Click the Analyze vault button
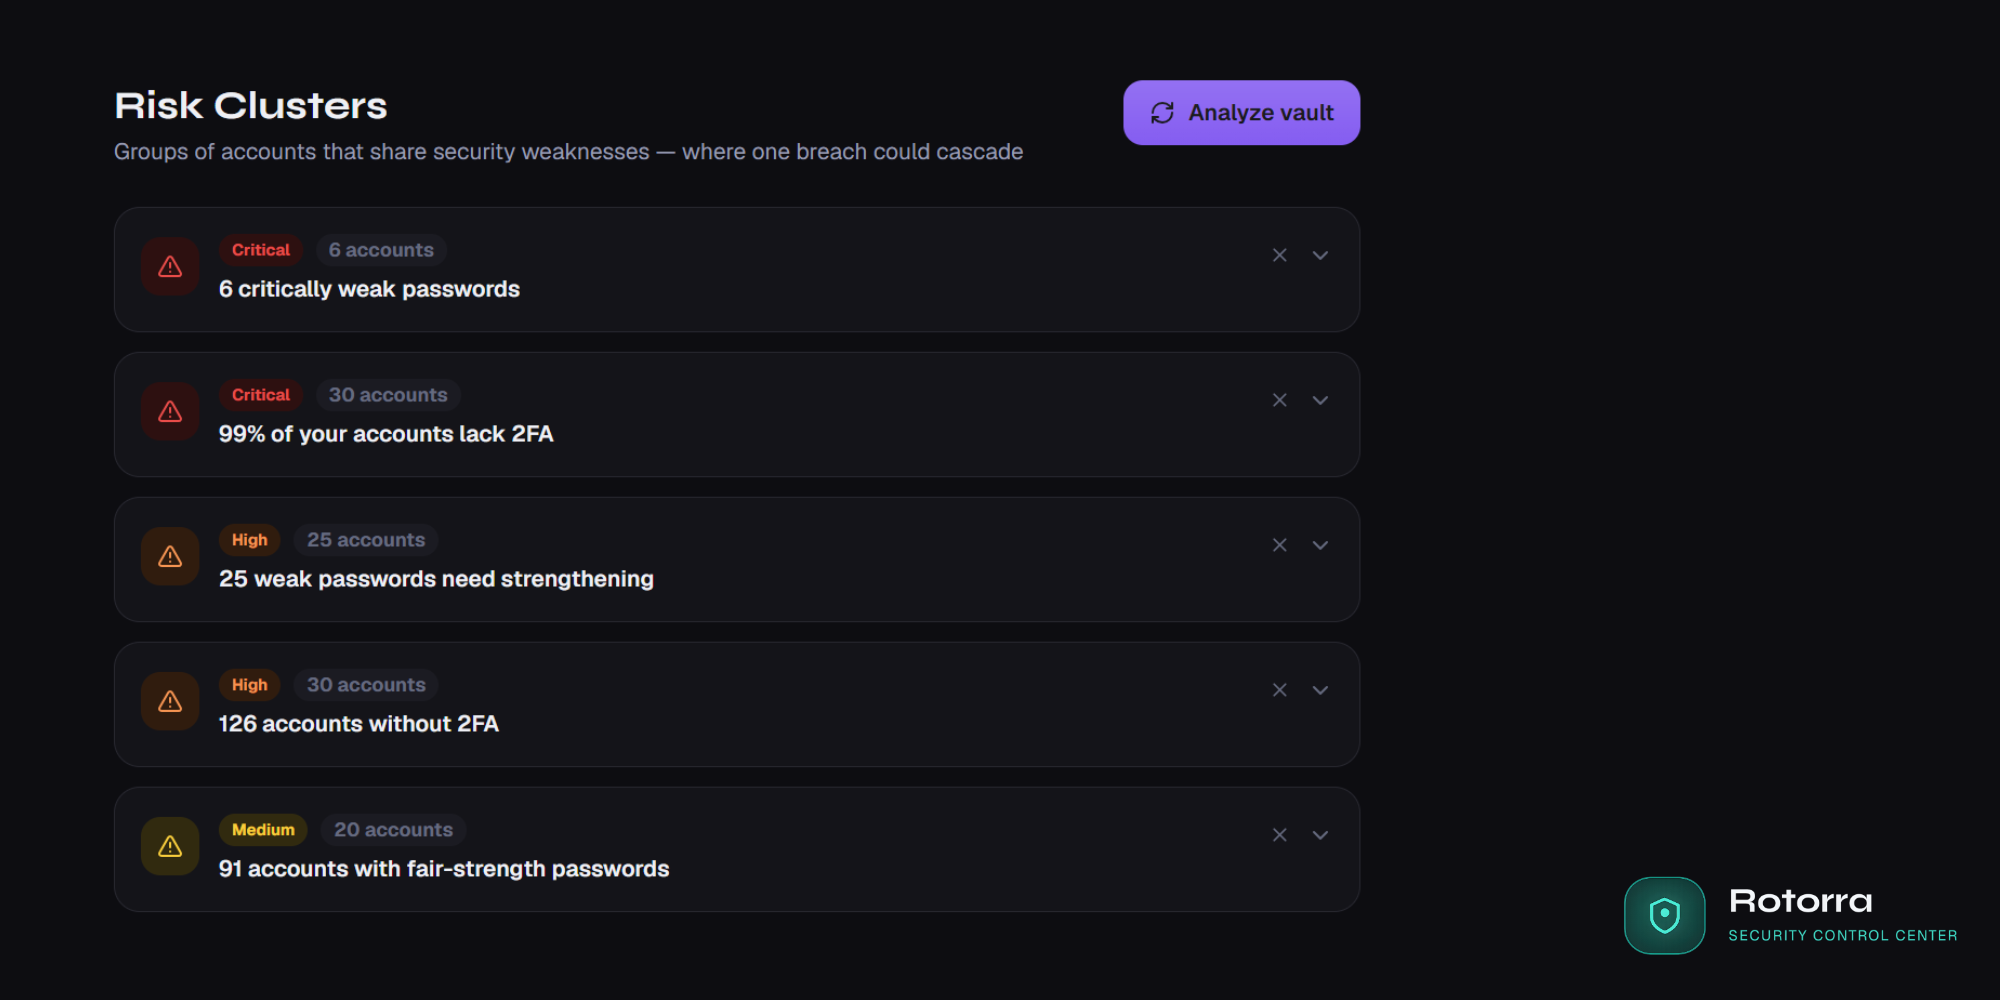The image size is (2000, 1000). (x=1241, y=112)
